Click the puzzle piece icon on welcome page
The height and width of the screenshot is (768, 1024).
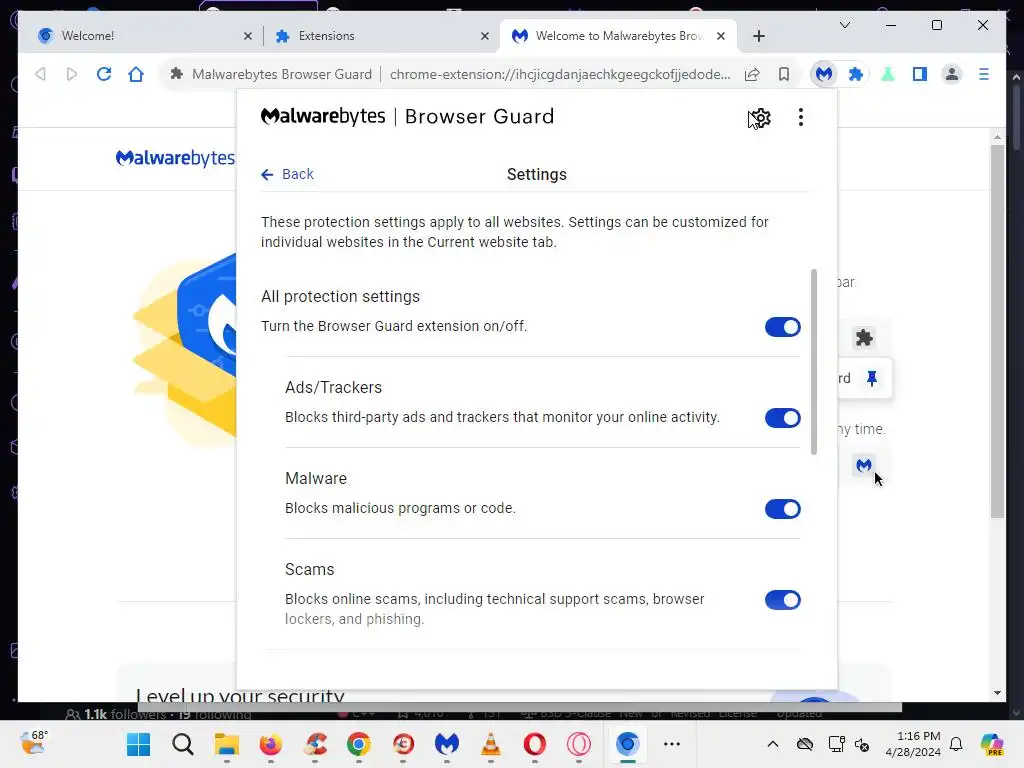pos(864,338)
